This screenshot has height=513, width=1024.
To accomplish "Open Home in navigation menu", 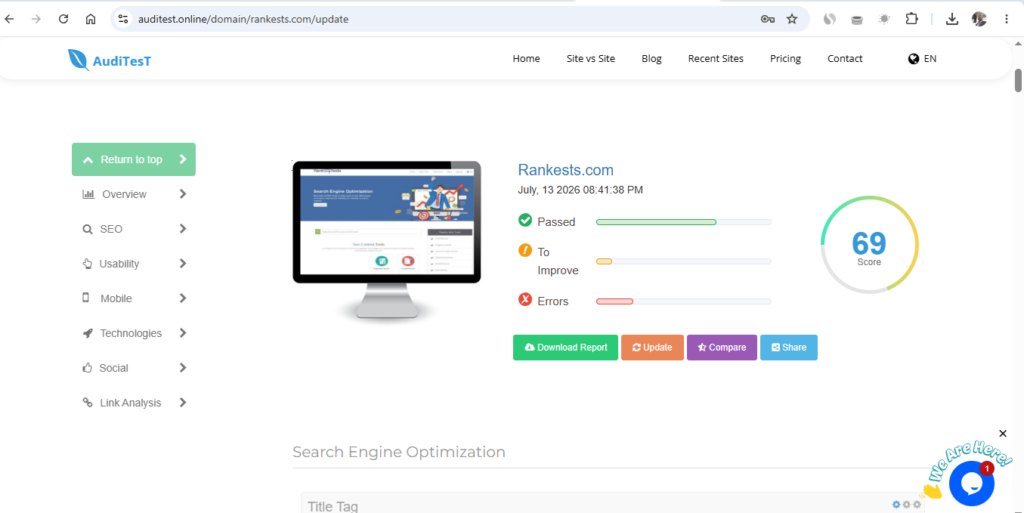I will pos(526,59).
